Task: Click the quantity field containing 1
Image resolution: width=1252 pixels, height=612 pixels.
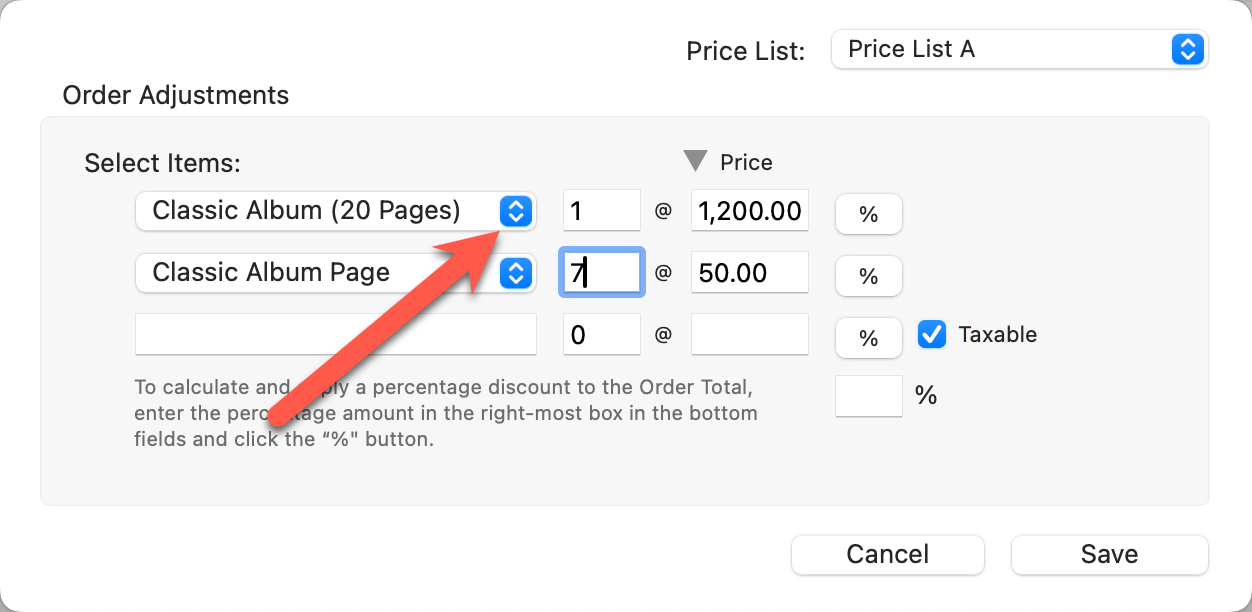Action: 601,211
